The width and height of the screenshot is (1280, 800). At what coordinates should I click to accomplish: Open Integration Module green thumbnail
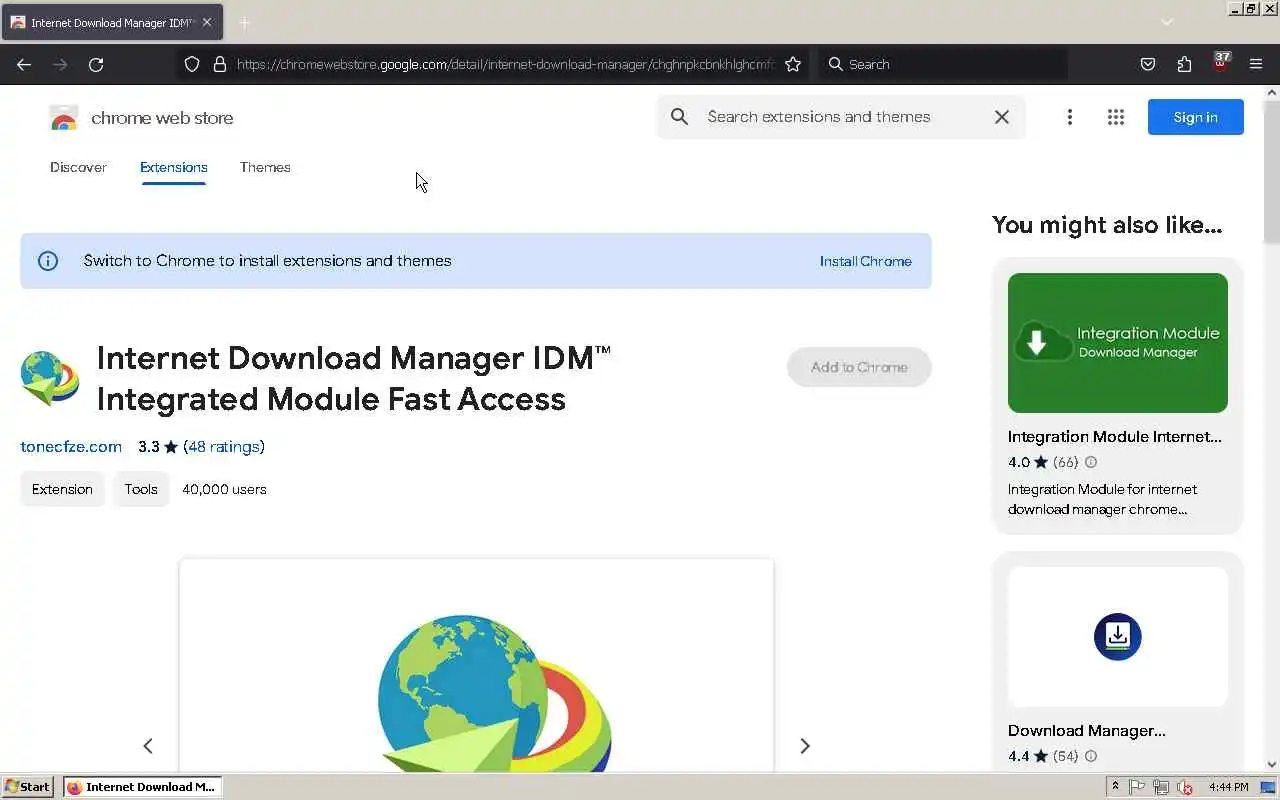pyautogui.click(x=1118, y=343)
